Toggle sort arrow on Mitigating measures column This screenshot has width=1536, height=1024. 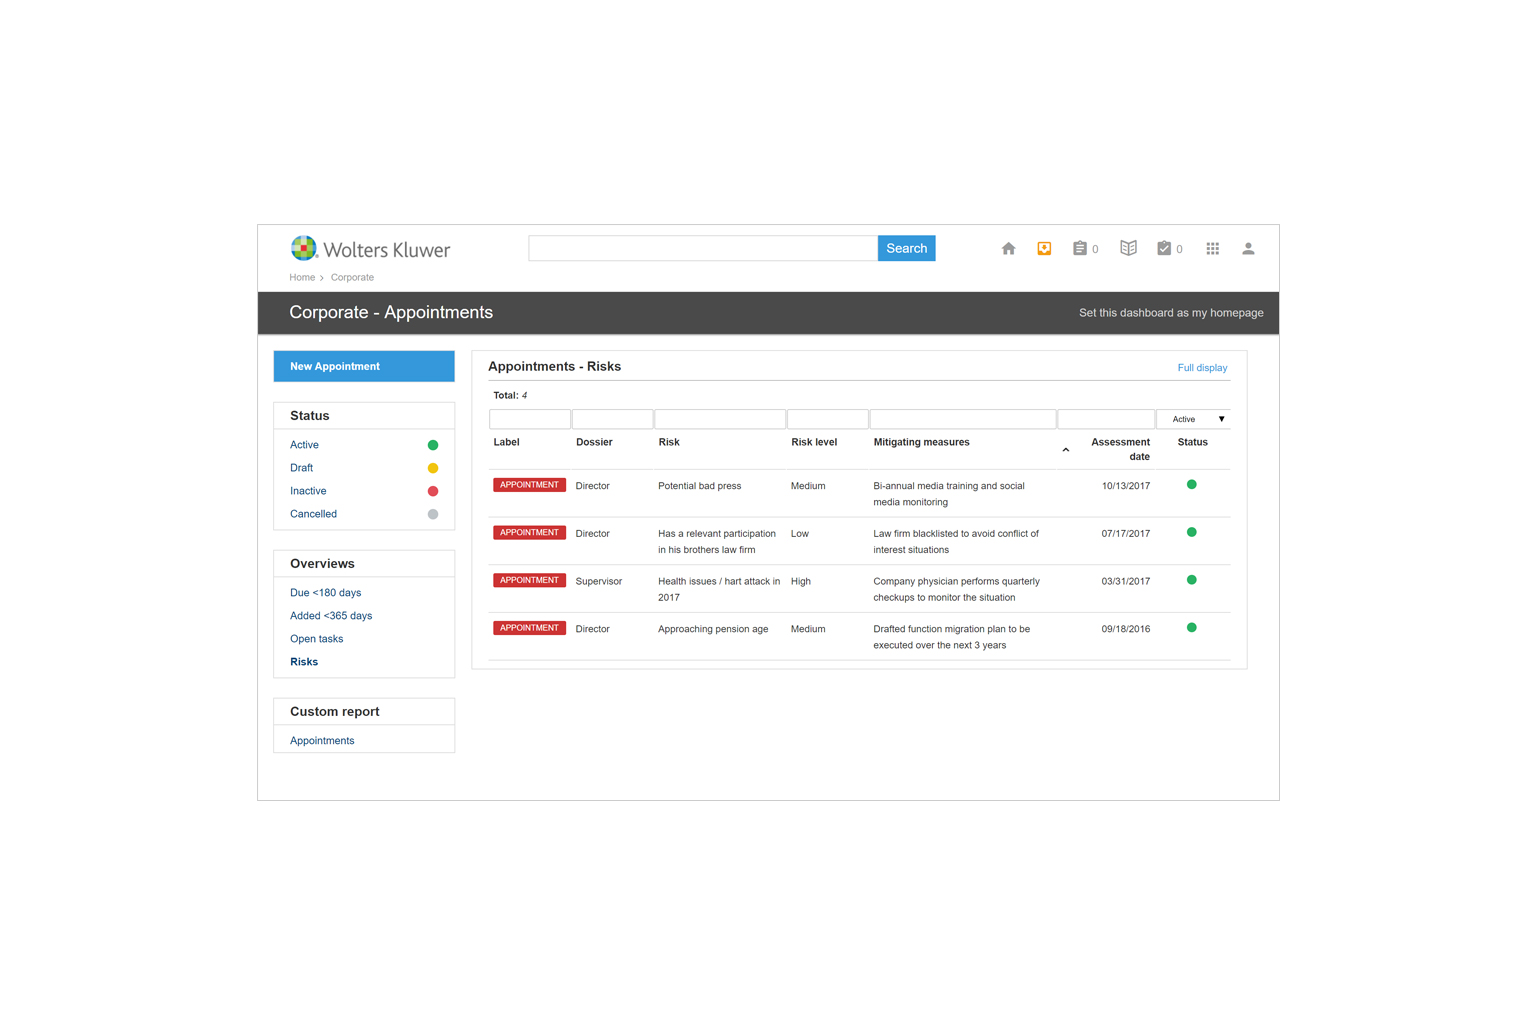pyautogui.click(x=1065, y=450)
